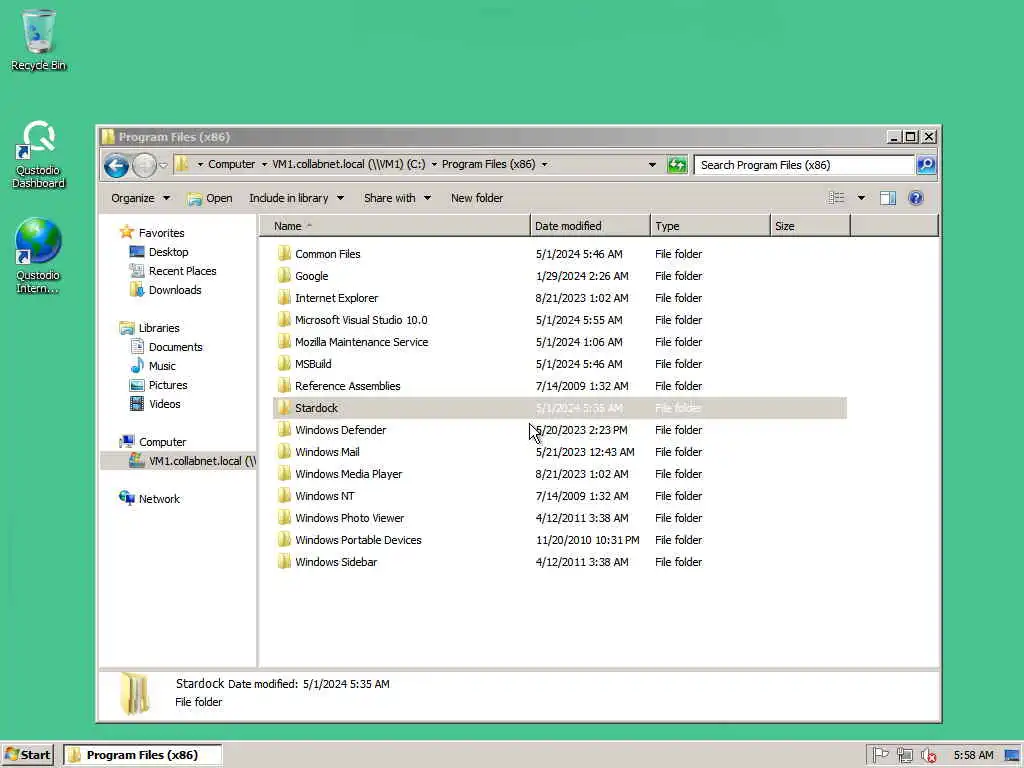Select the highlighted Stardock folder row
Image resolution: width=1024 pixels, height=768 pixels.
tap(560, 408)
